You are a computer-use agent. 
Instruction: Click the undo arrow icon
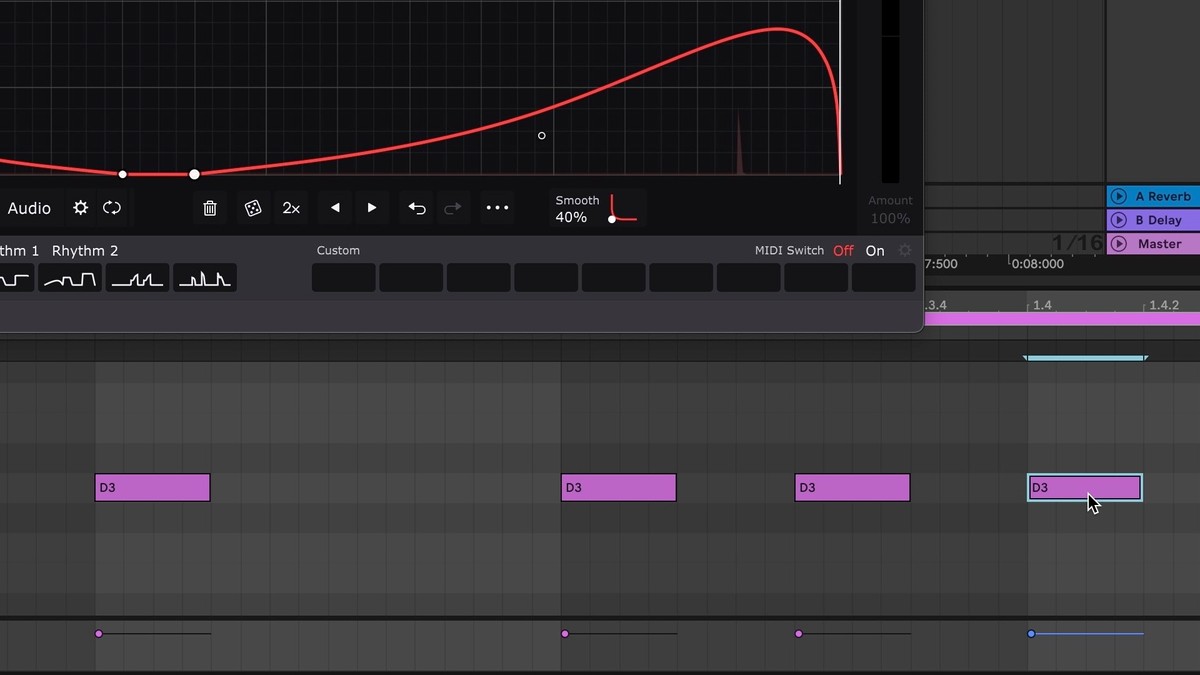(417, 208)
